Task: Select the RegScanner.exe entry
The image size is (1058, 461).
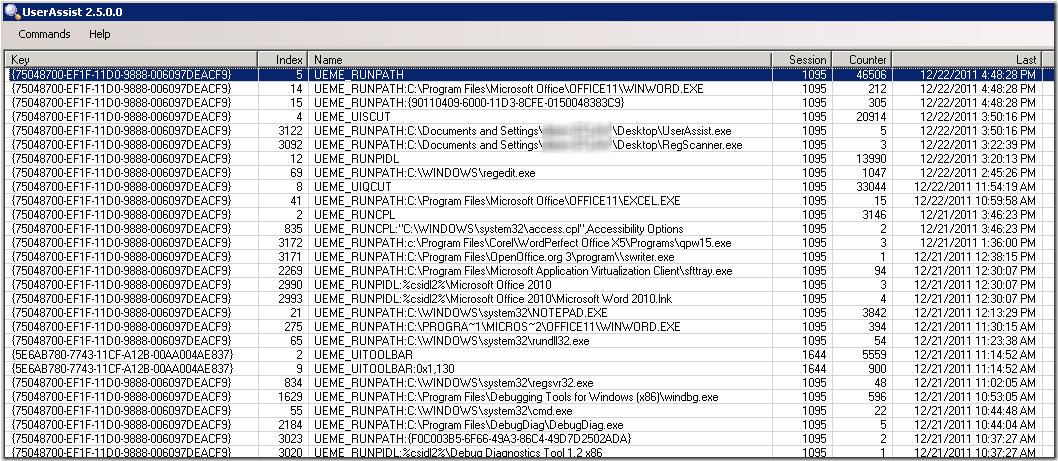Action: click(500, 145)
